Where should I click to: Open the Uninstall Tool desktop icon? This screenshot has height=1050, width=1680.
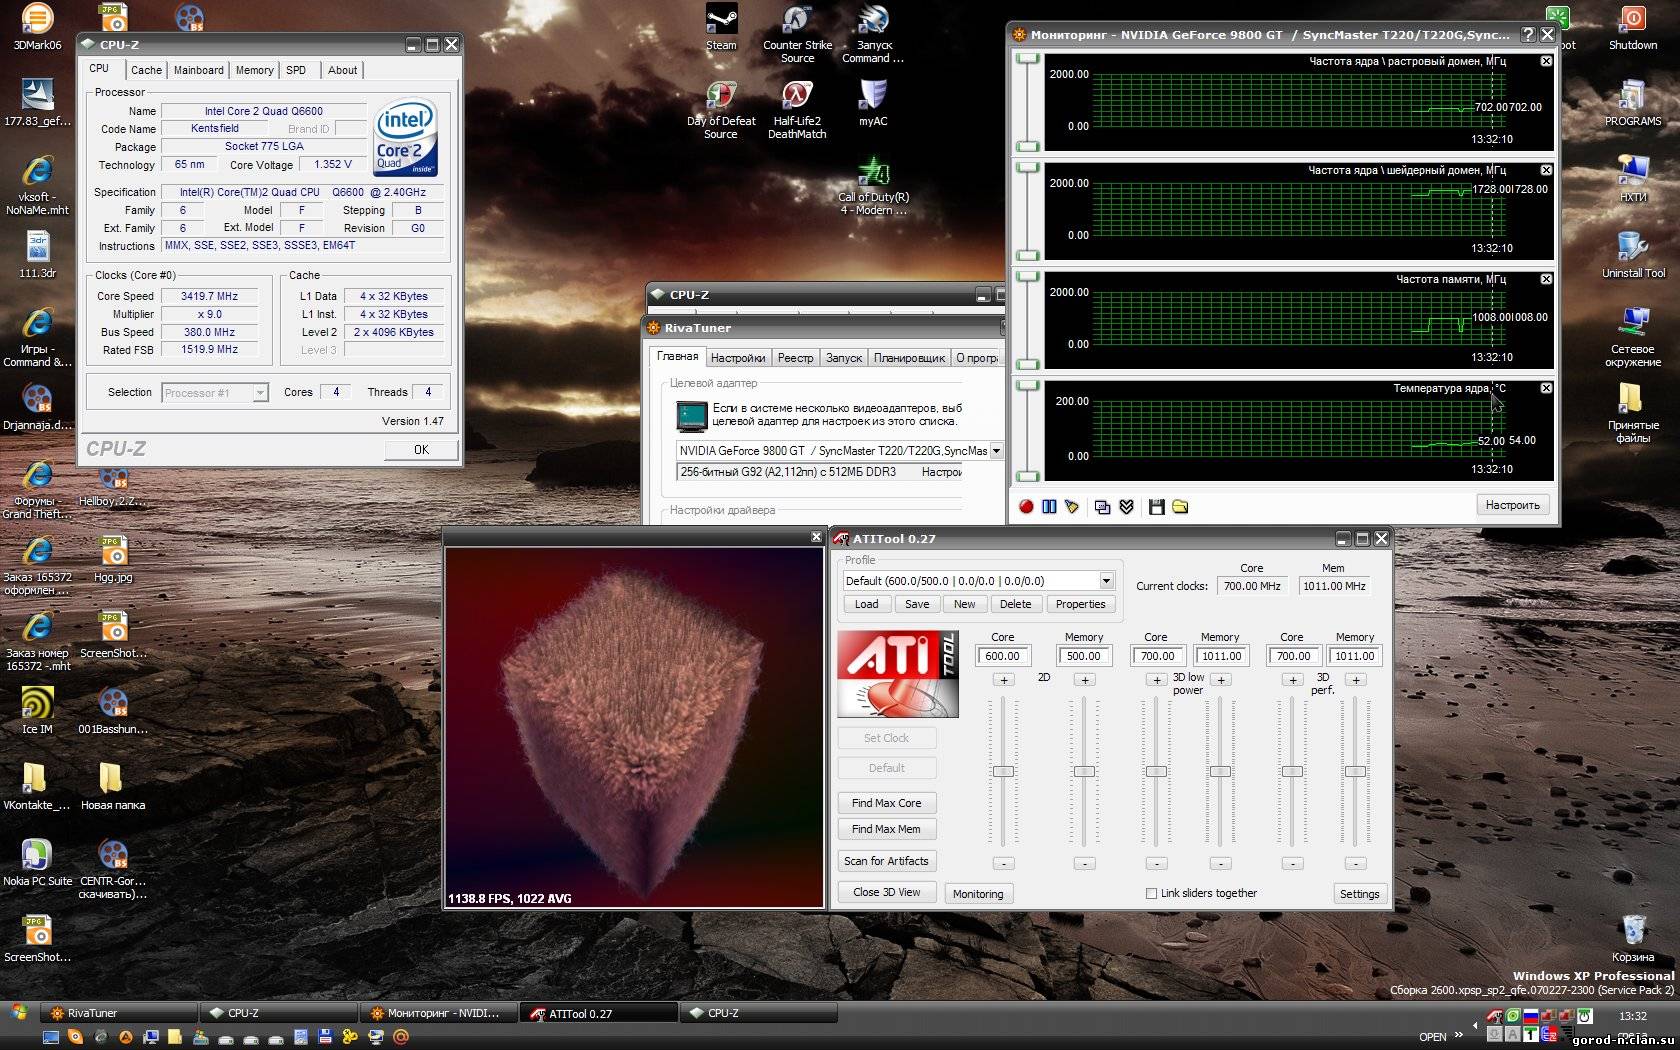pyautogui.click(x=1633, y=255)
